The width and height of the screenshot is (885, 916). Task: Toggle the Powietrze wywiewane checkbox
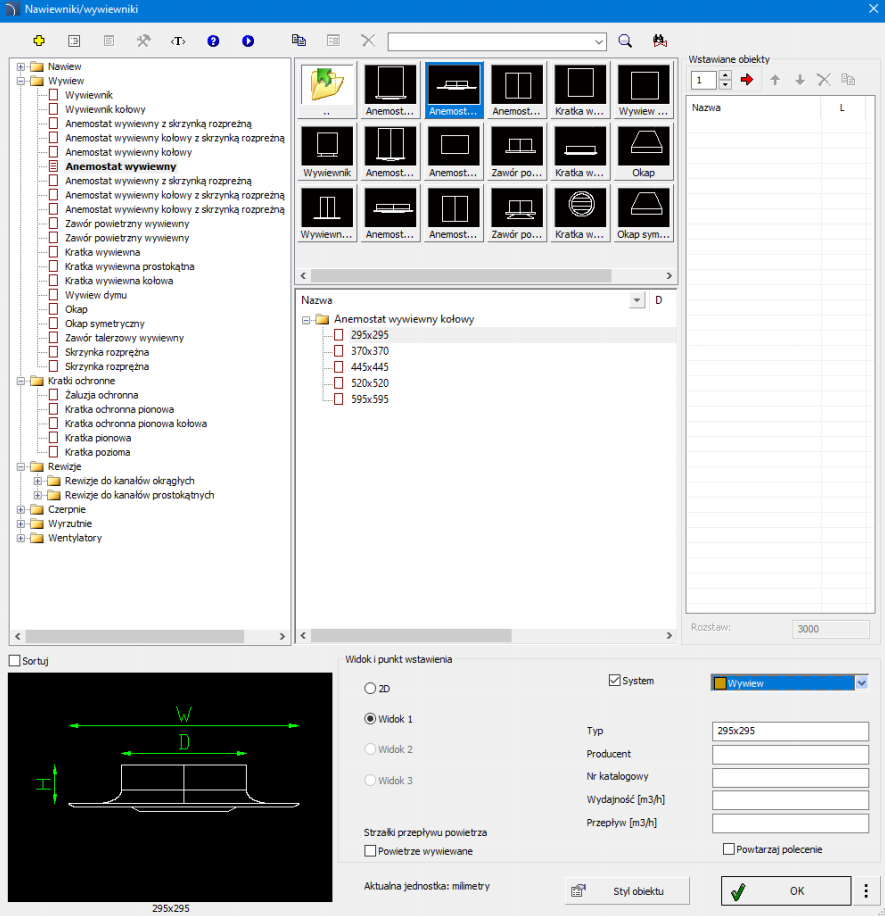[x=371, y=851]
